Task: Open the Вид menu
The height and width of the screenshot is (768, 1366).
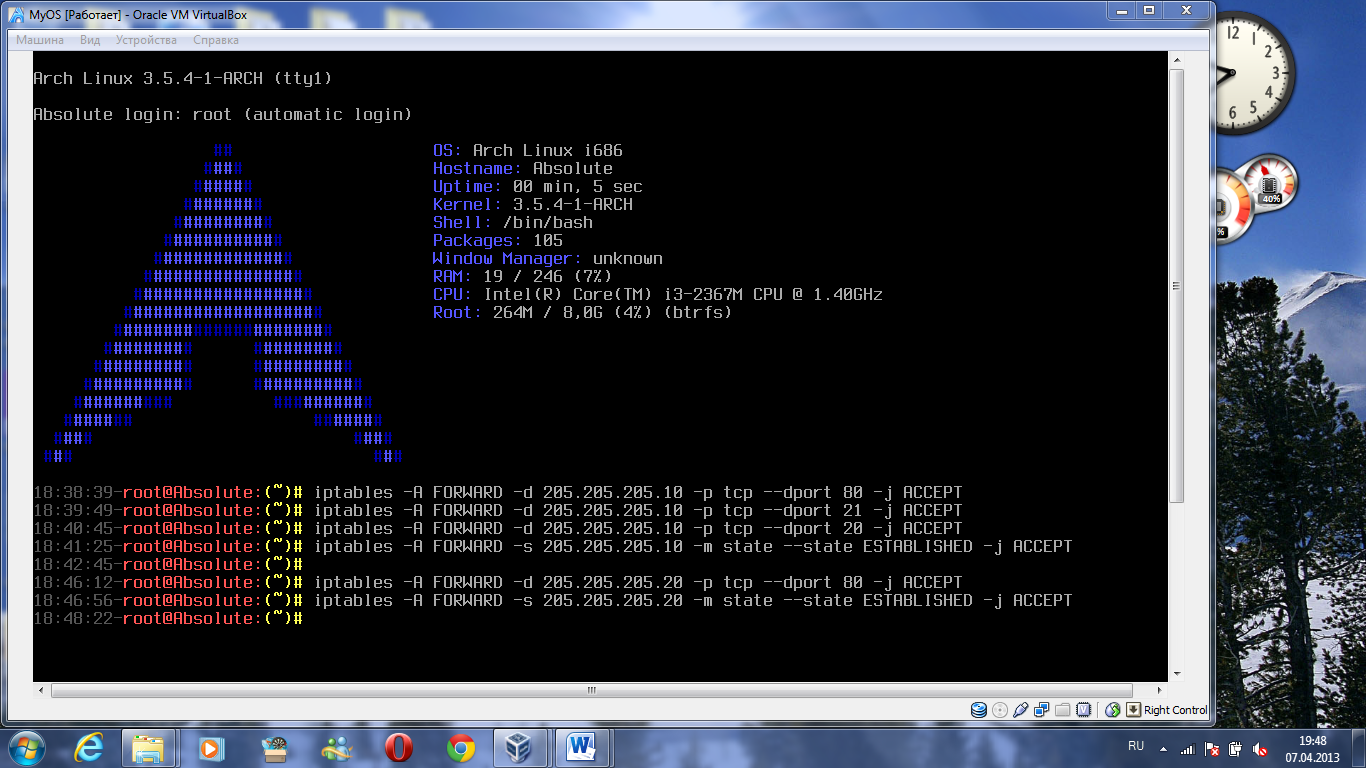Action: click(90, 40)
